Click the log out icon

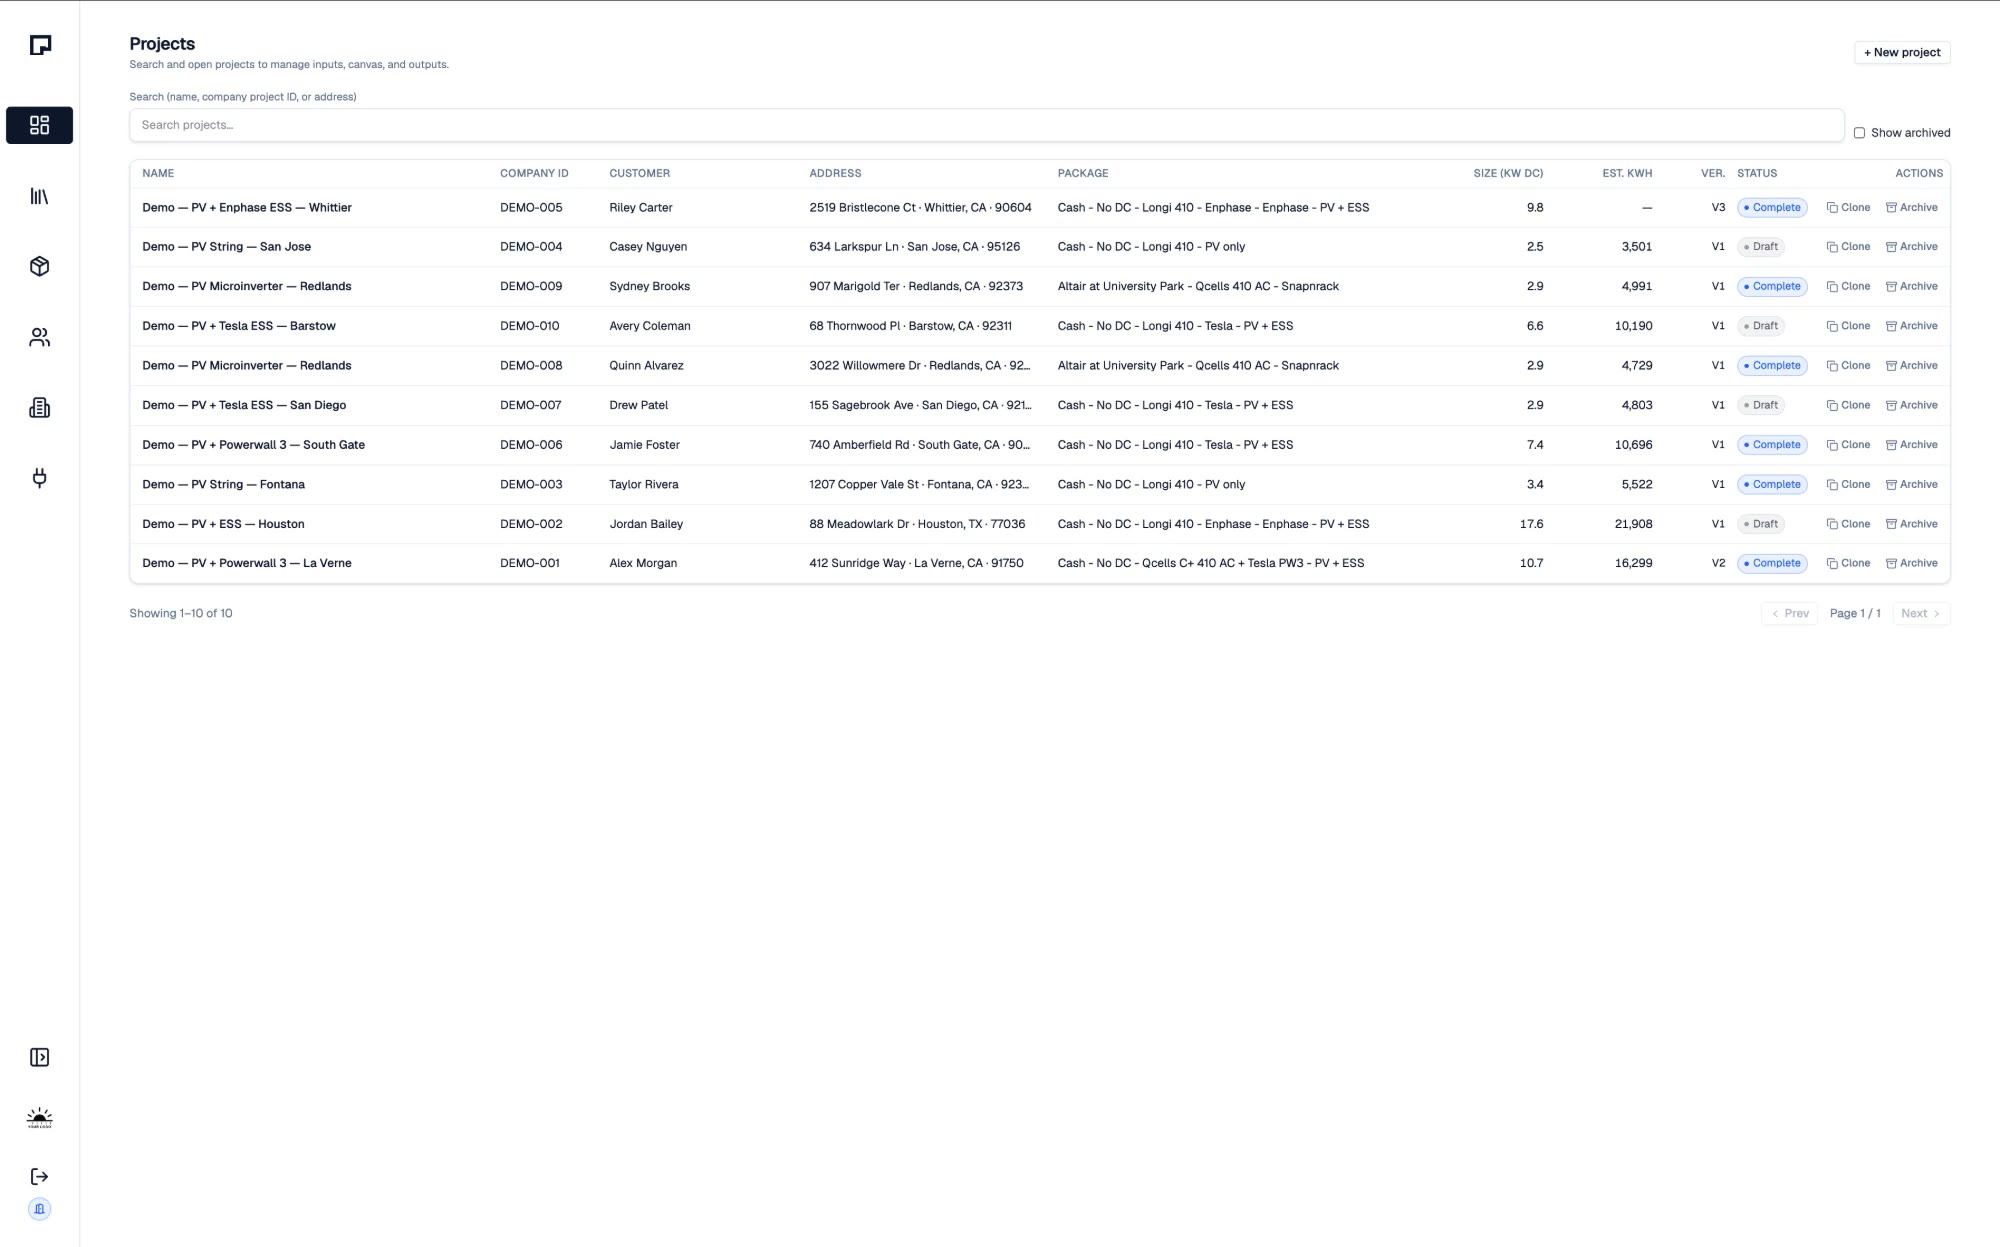pyautogui.click(x=39, y=1176)
